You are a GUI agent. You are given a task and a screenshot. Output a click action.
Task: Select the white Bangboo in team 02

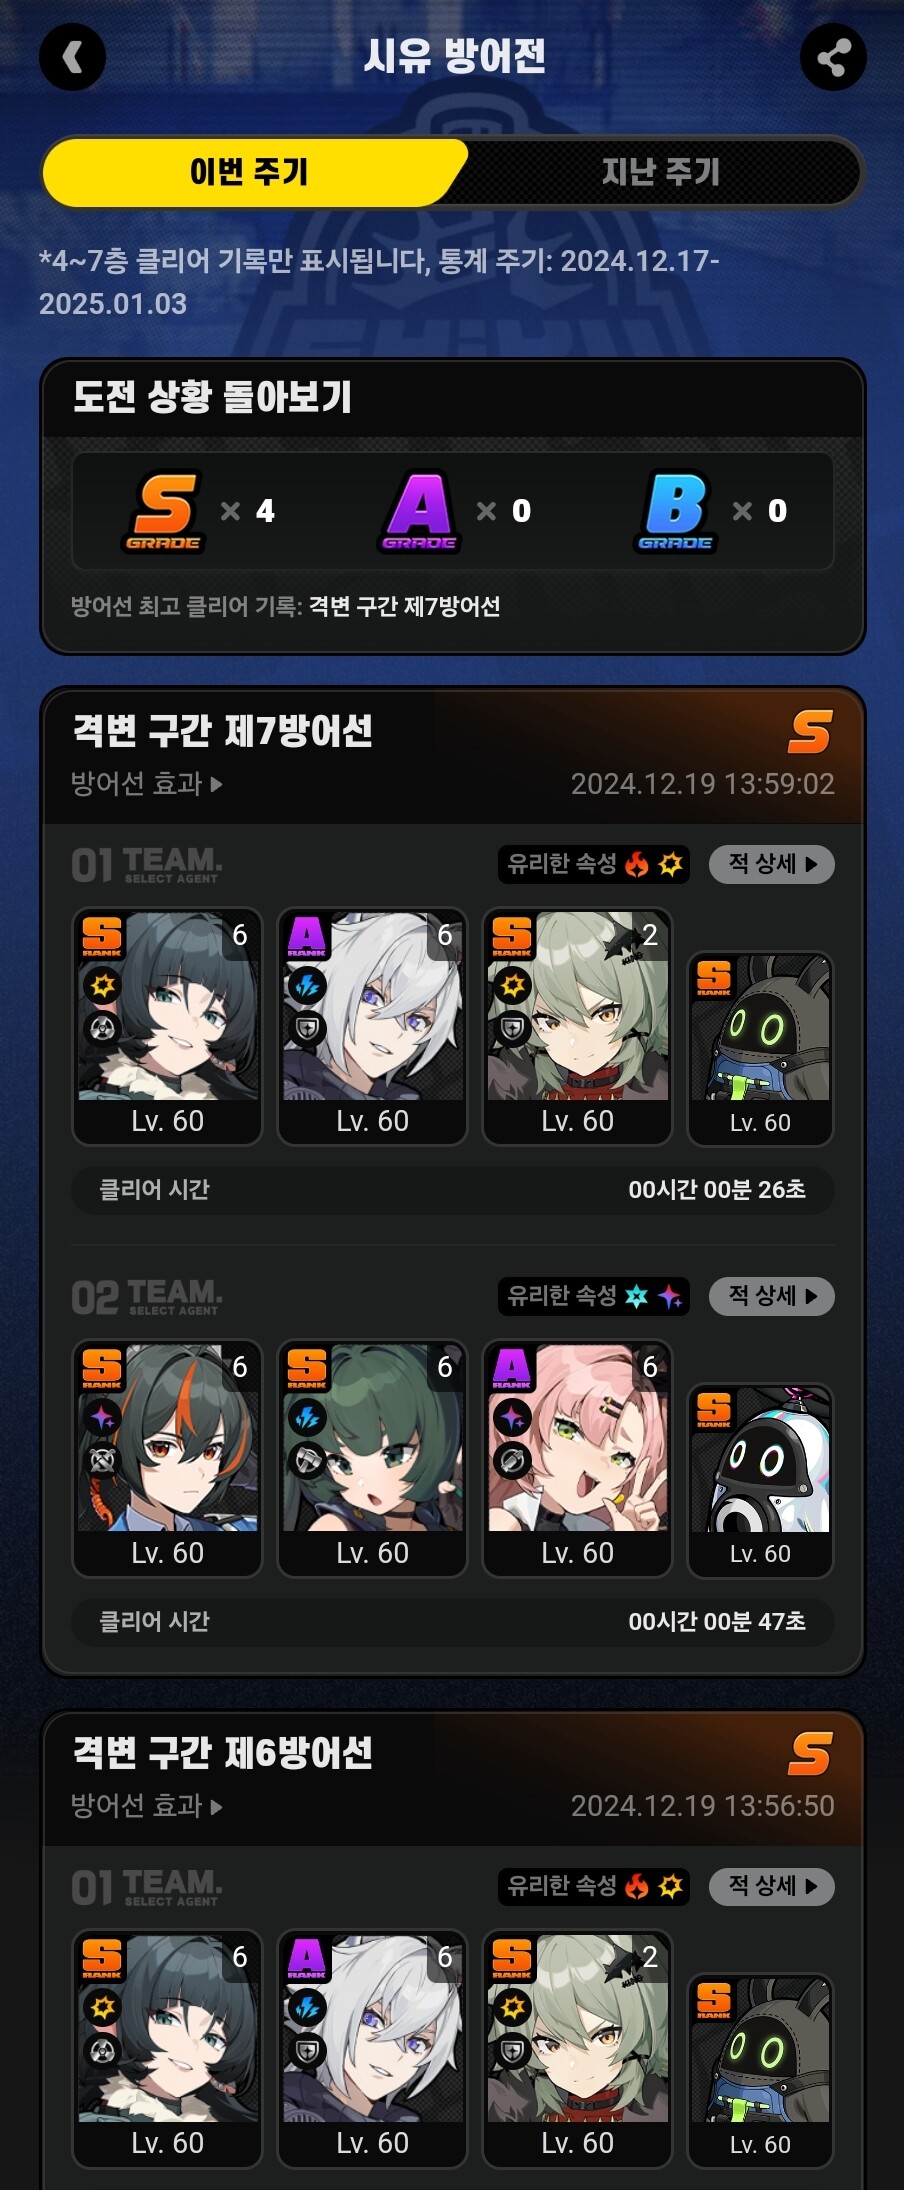(x=760, y=1480)
